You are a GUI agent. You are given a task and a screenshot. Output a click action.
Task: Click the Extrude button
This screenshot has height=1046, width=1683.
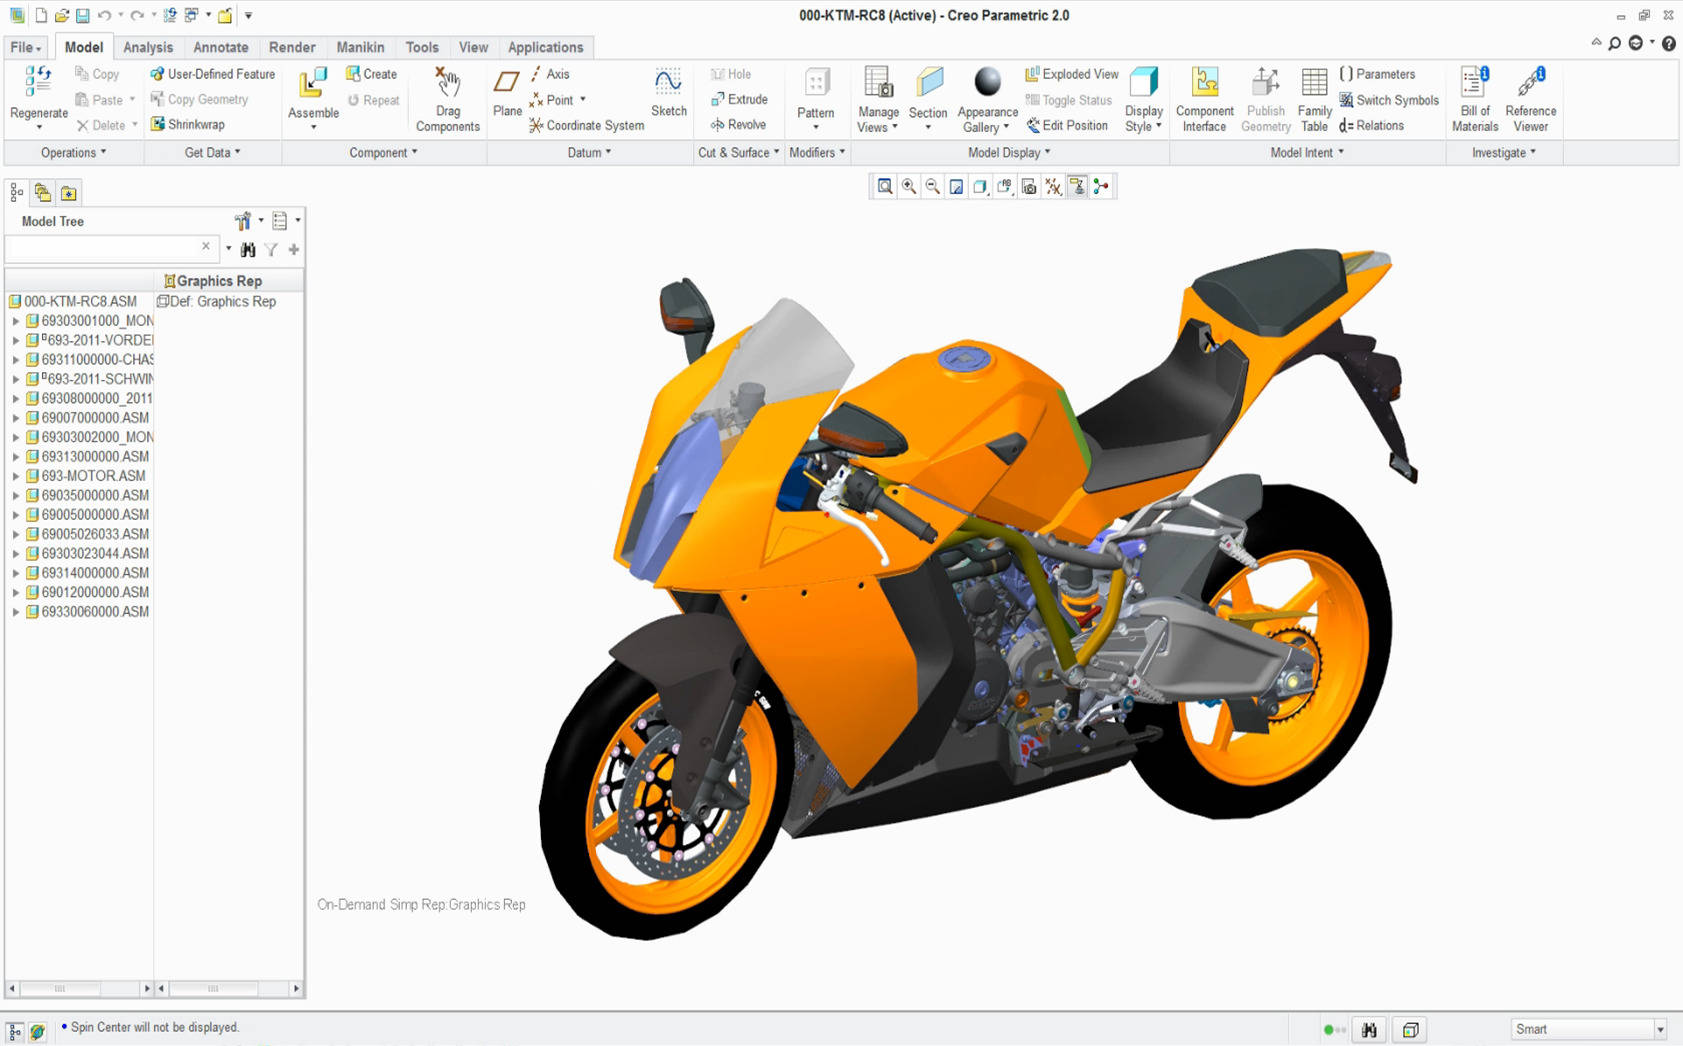[739, 100]
